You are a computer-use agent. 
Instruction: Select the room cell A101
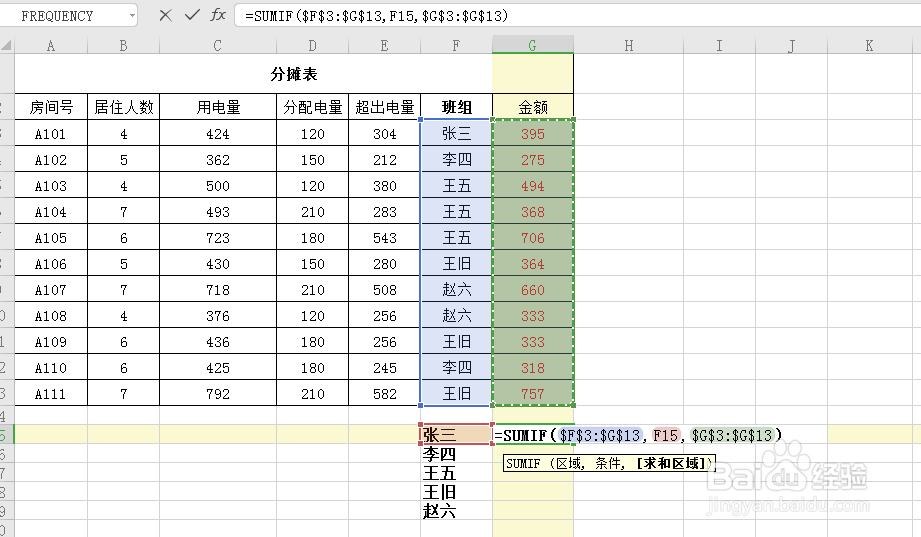click(x=51, y=133)
